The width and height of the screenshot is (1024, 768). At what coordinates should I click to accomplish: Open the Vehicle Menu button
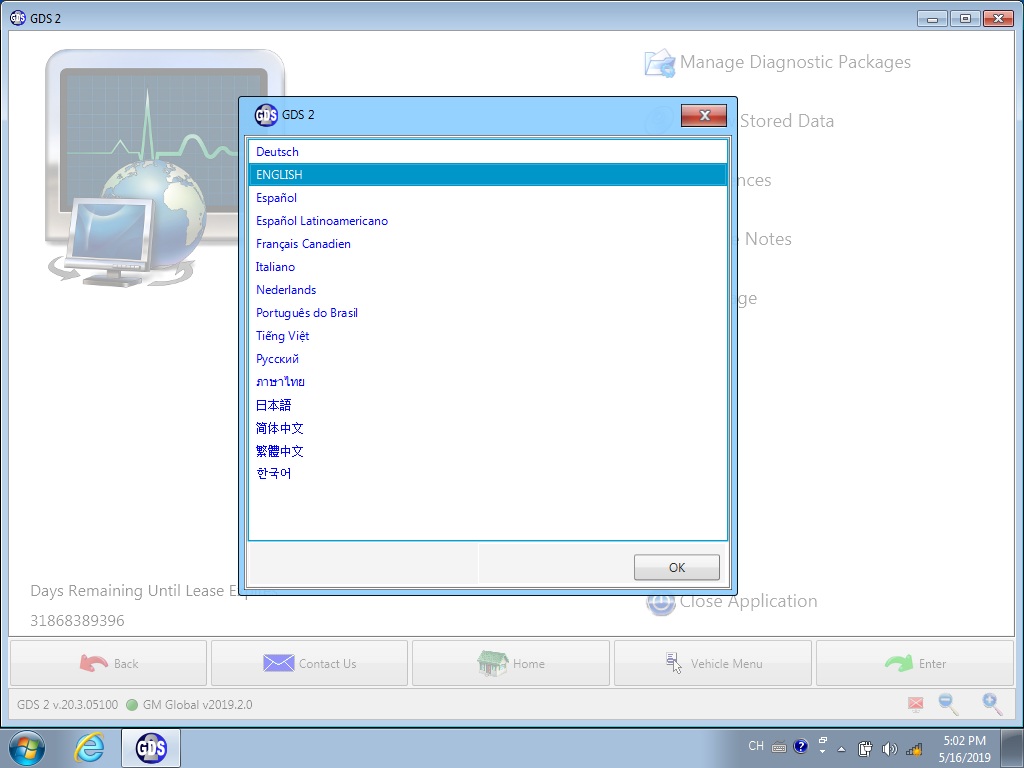click(x=713, y=664)
